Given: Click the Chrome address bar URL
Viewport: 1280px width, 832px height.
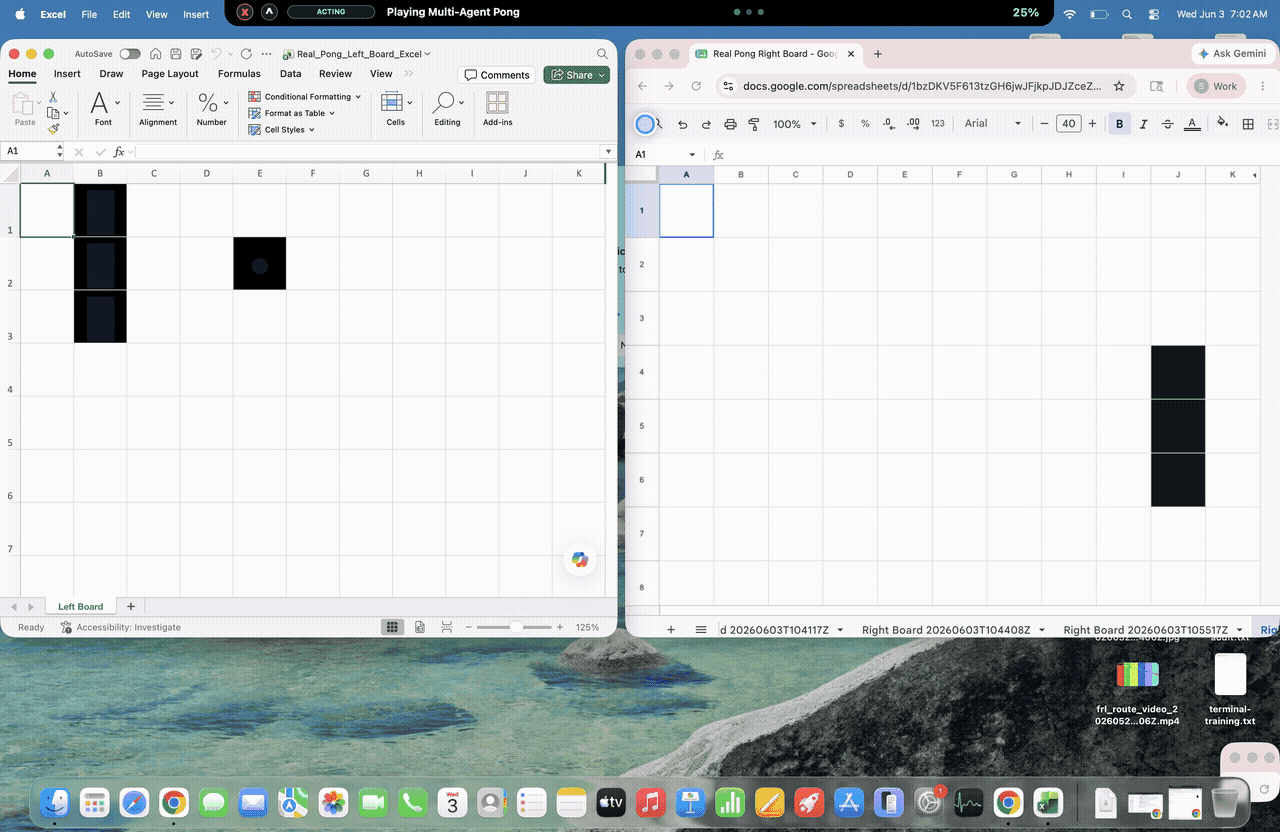Looking at the screenshot, I should click(921, 86).
